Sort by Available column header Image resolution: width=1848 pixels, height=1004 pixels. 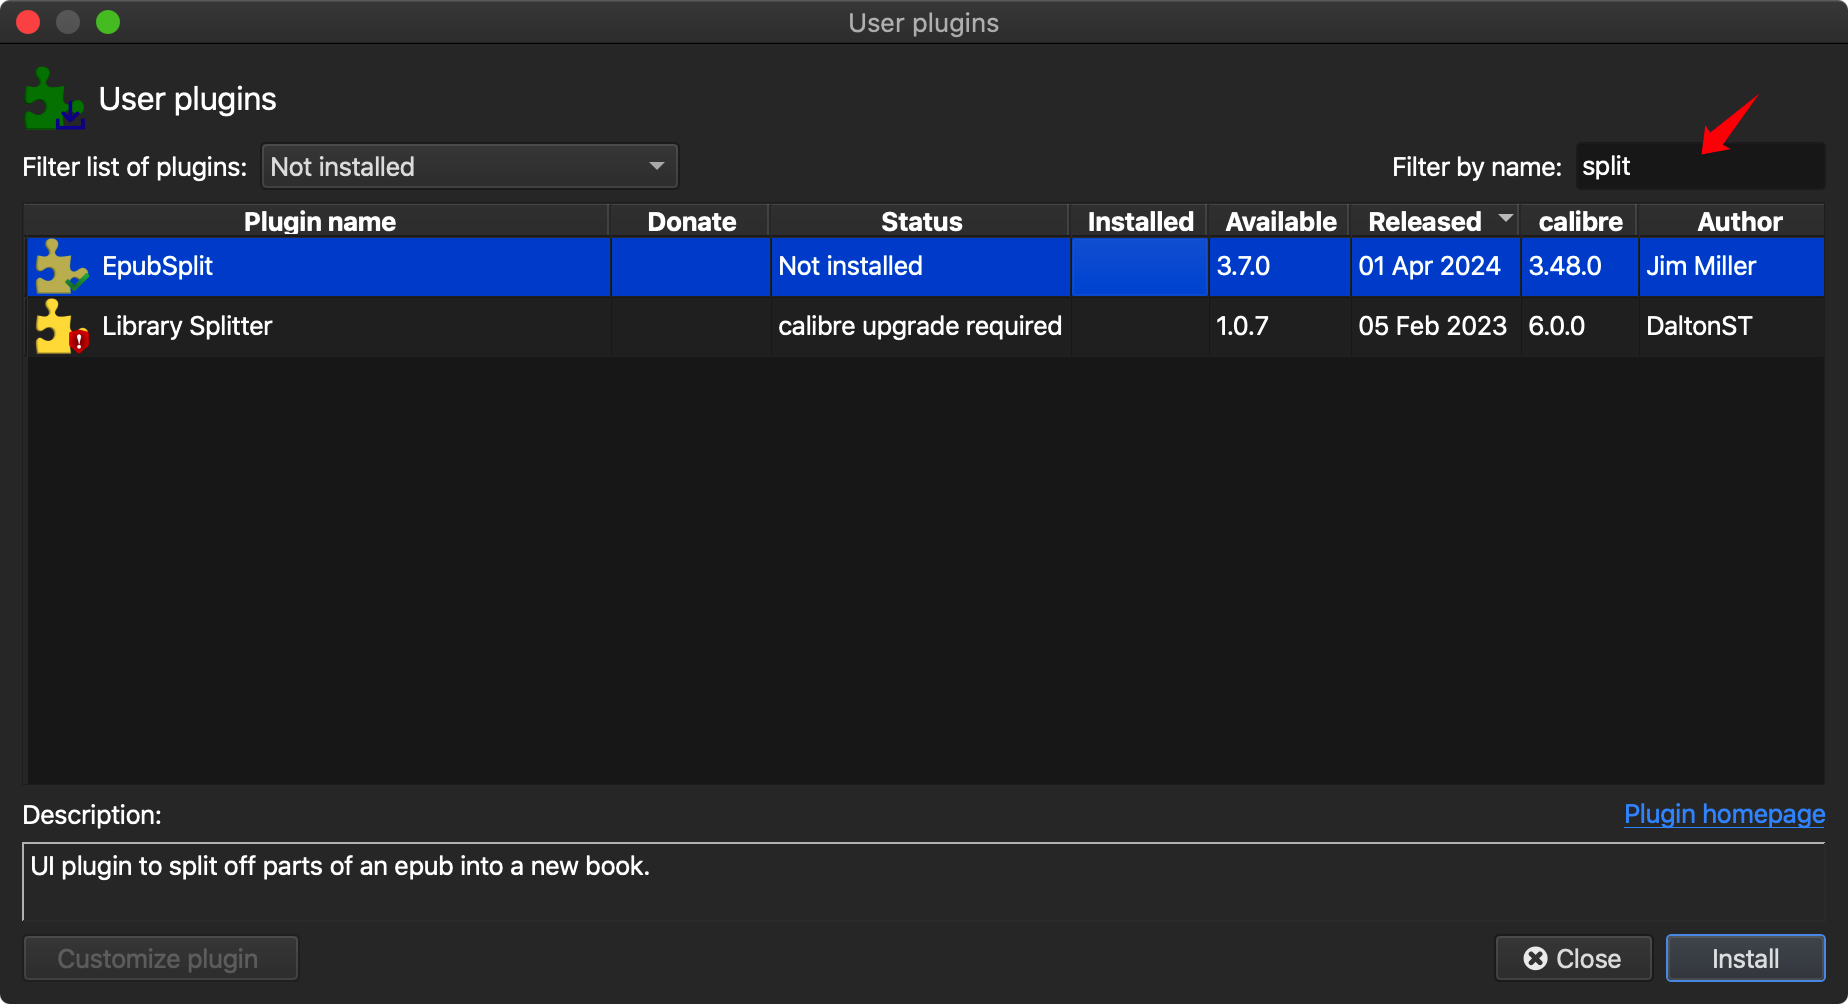pyautogui.click(x=1280, y=221)
